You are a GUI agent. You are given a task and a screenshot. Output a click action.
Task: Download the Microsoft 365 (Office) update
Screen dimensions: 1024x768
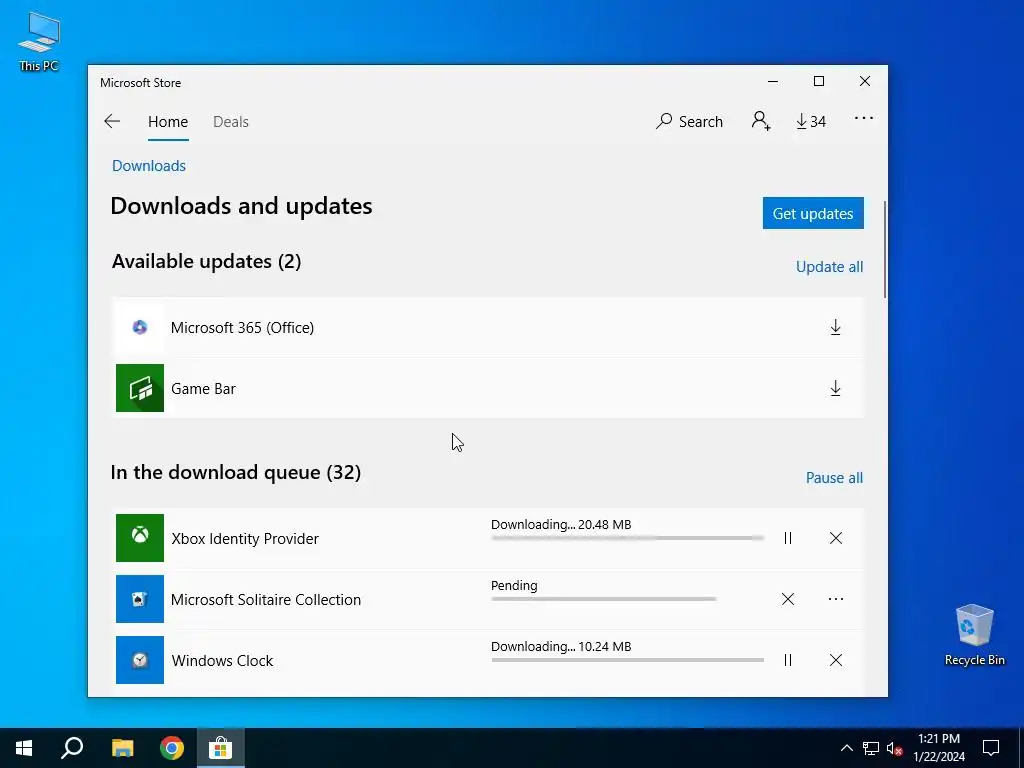coord(835,327)
